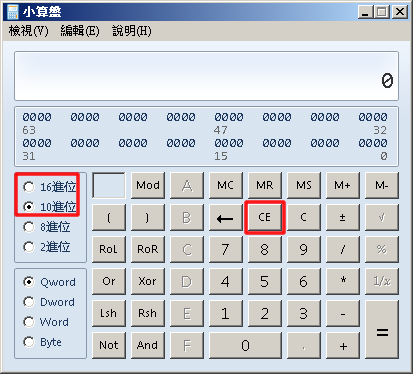Click the addition + button
The image size is (413, 374).
point(343,345)
